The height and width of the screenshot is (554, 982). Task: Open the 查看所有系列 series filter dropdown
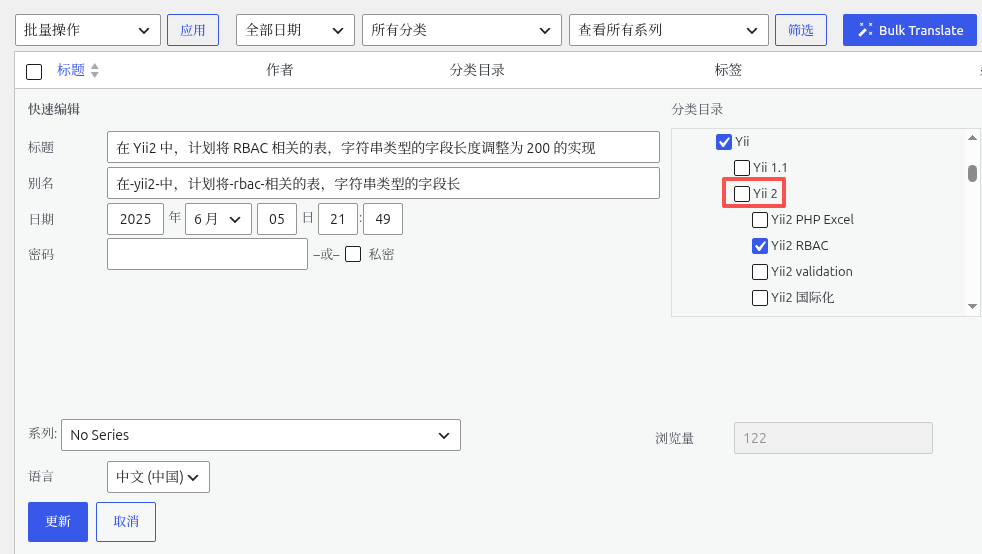(x=669, y=30)
